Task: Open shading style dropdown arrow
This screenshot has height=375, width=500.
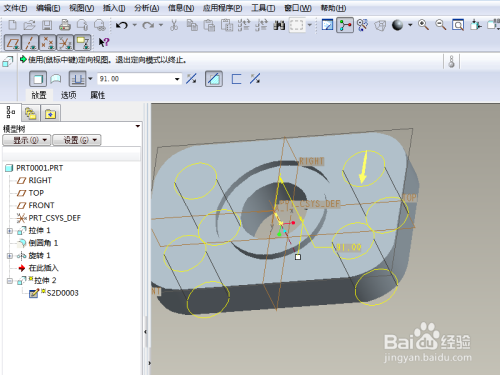Action: (x=410, y=25)
